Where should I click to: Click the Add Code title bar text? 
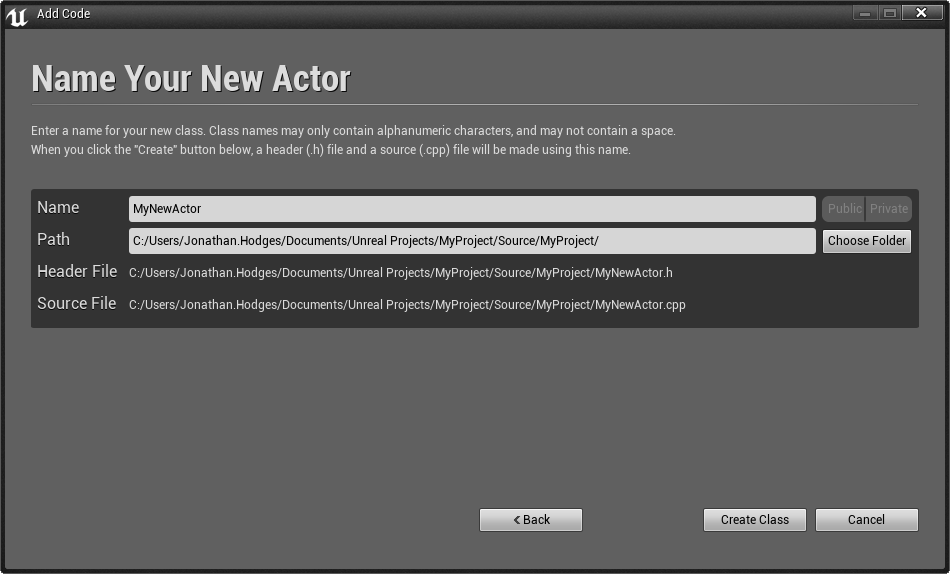point(64,13)
